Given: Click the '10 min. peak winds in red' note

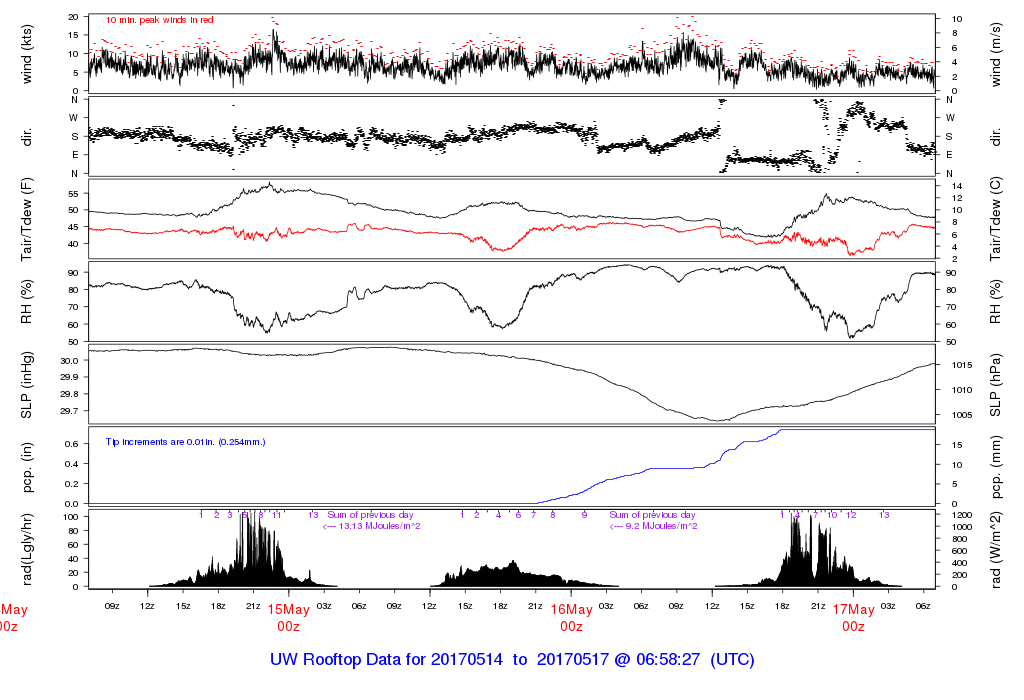Looking at the screenshot, I should pyautogui.click(x=159, y=20).
